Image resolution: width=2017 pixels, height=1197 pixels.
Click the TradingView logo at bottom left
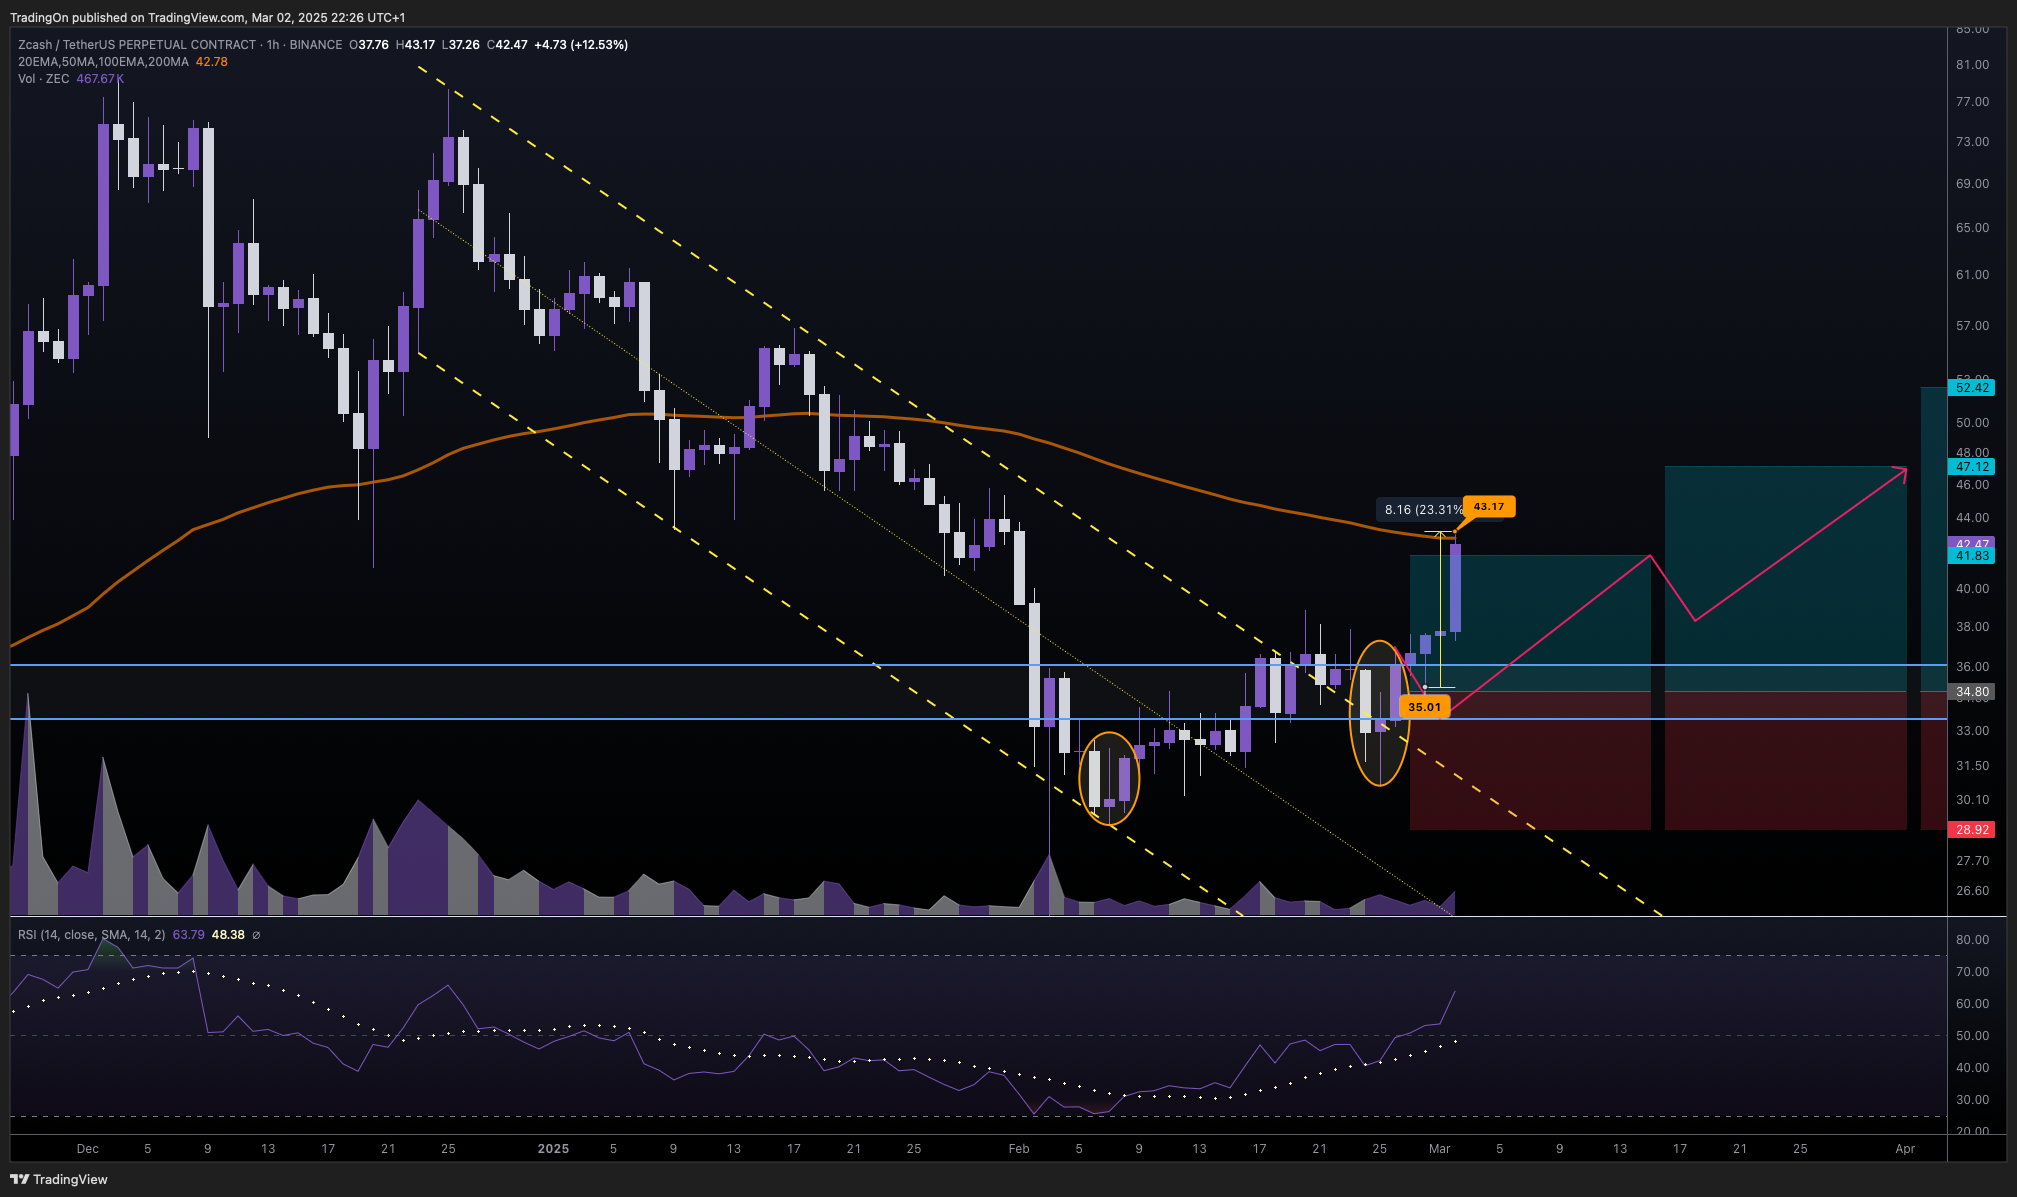59,1179
